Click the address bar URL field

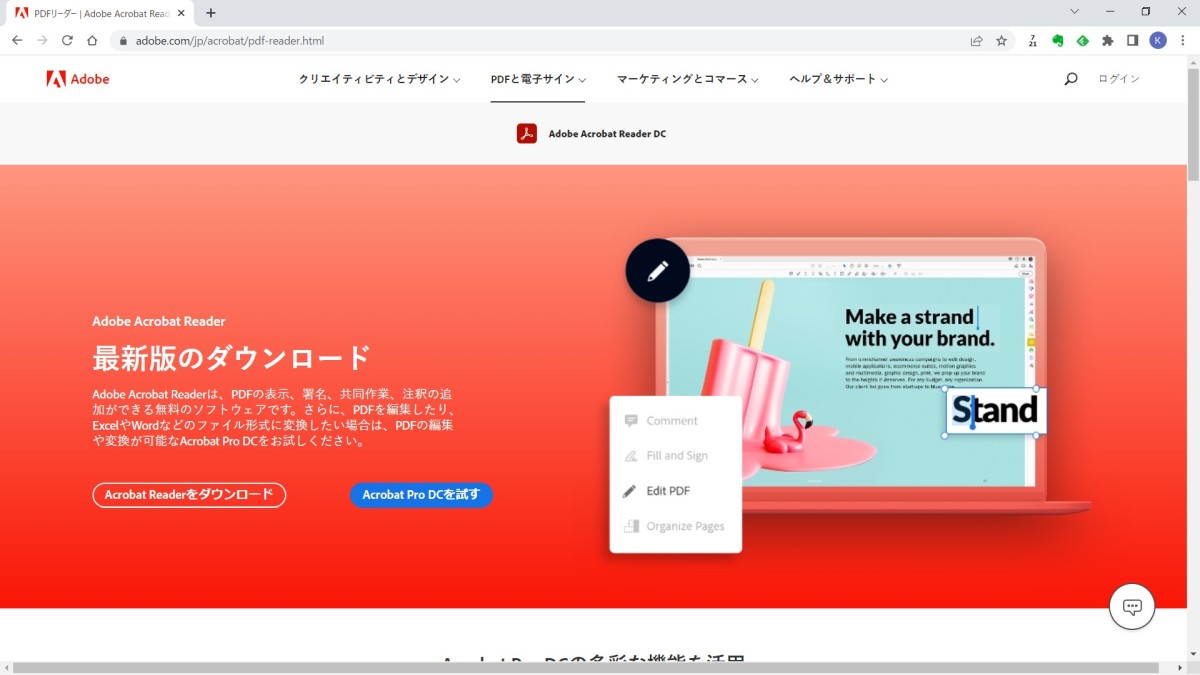541,41
